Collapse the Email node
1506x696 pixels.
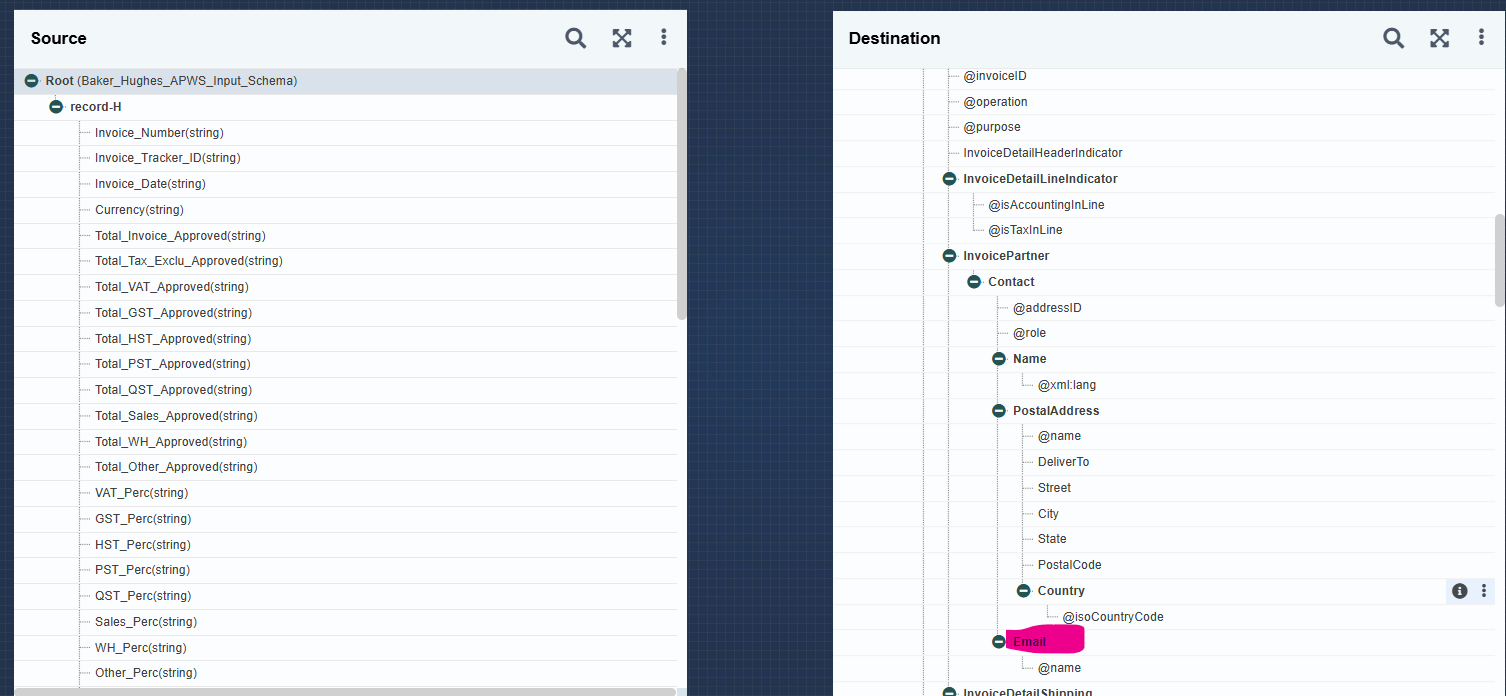[998, 642]
